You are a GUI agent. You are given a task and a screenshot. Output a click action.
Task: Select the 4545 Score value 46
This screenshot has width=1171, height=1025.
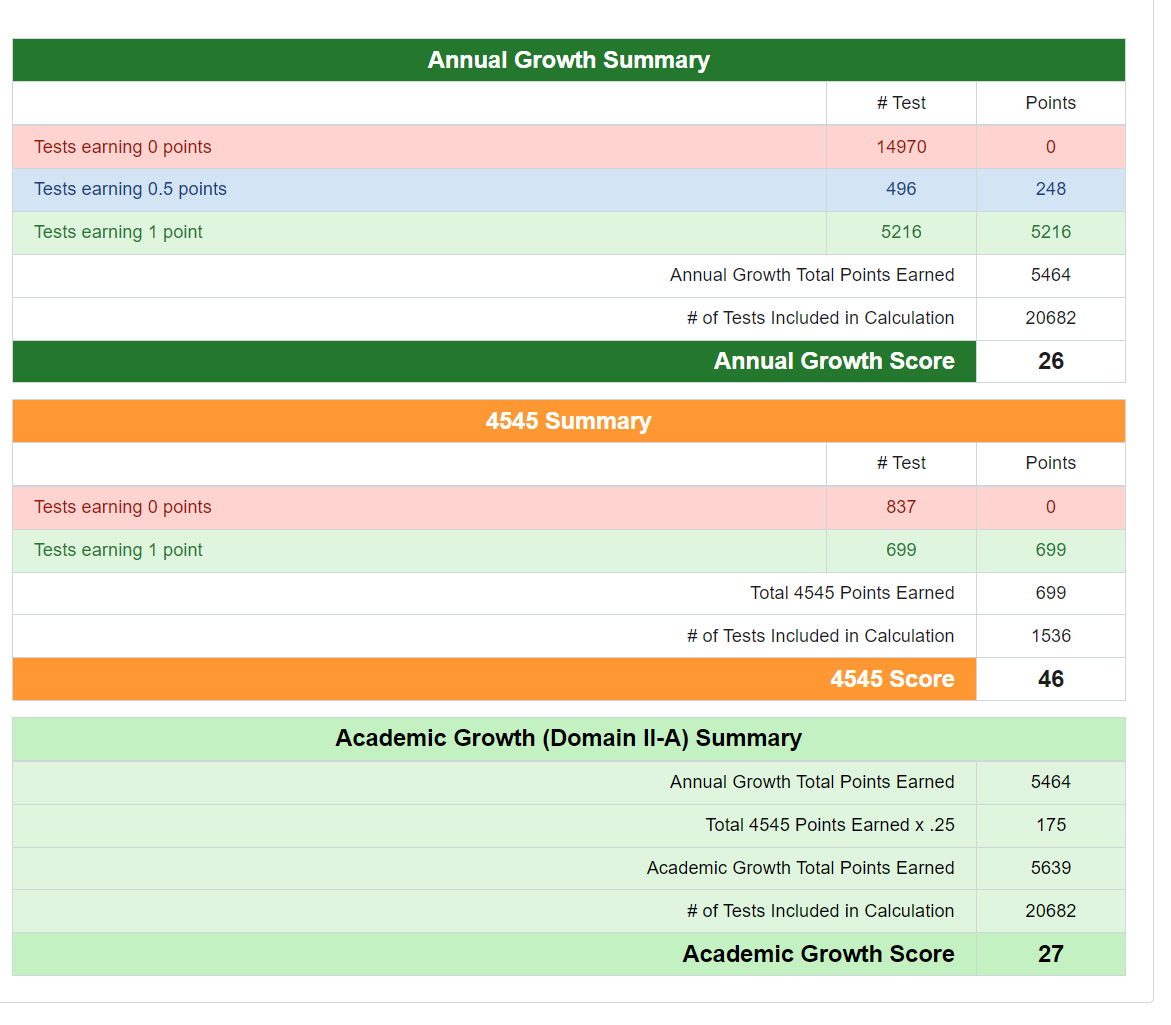1050,679
